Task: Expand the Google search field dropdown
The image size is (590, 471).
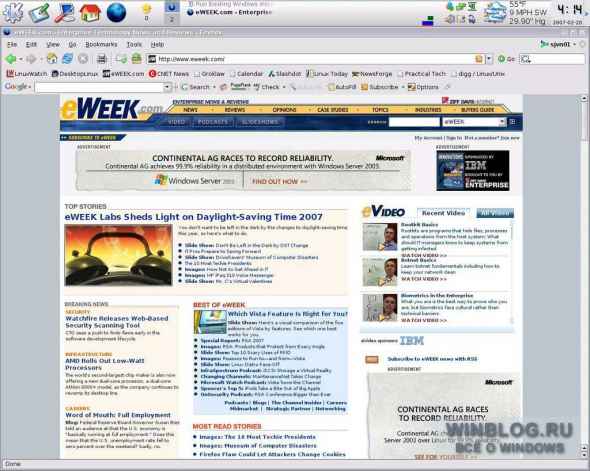Action: click(167, 87)
